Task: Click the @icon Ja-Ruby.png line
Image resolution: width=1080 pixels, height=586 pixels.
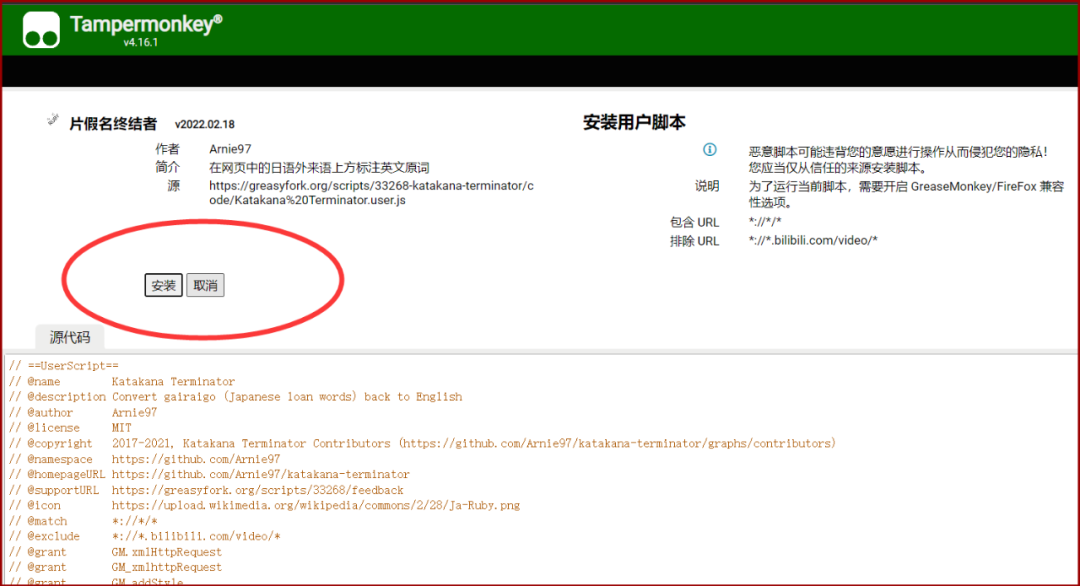Action: coord(264,505)
